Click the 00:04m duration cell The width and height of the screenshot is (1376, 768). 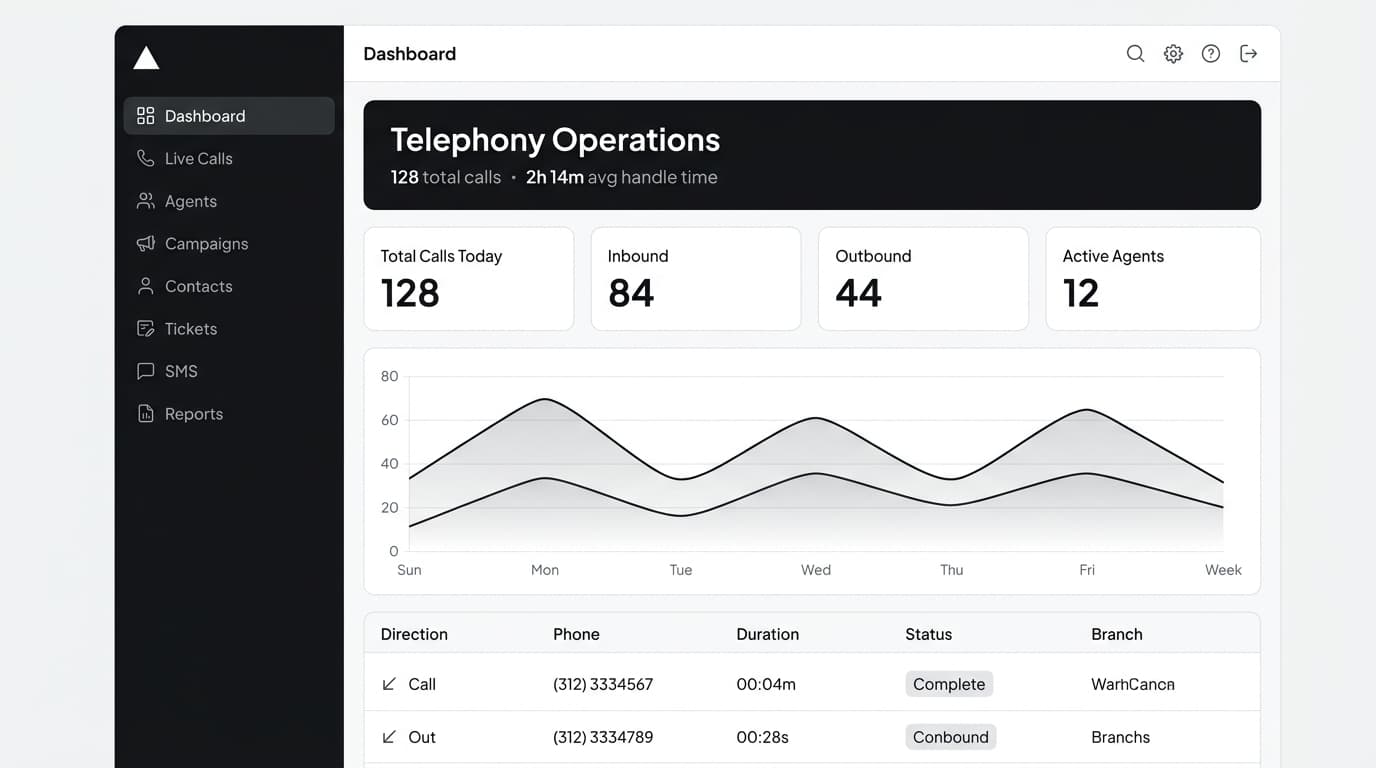click(766, 684)
